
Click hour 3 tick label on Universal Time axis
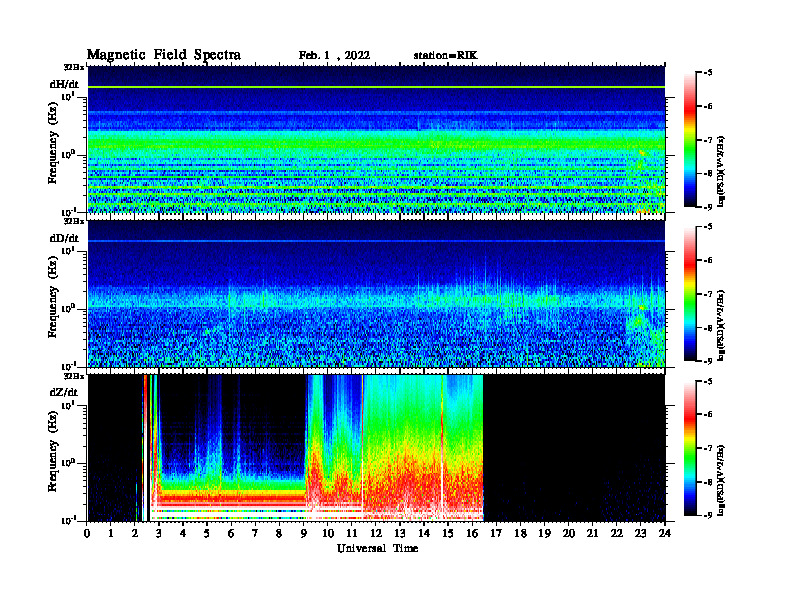159,533
